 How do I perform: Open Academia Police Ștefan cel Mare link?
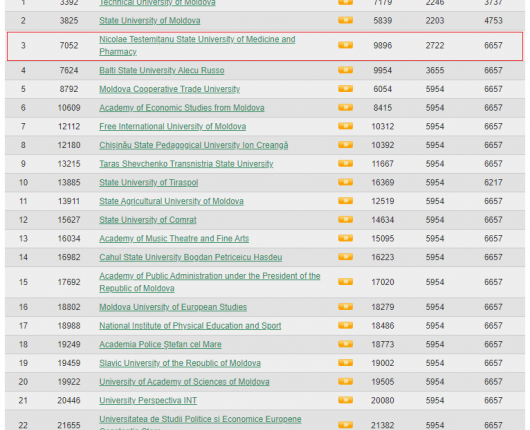click(160, 344)
